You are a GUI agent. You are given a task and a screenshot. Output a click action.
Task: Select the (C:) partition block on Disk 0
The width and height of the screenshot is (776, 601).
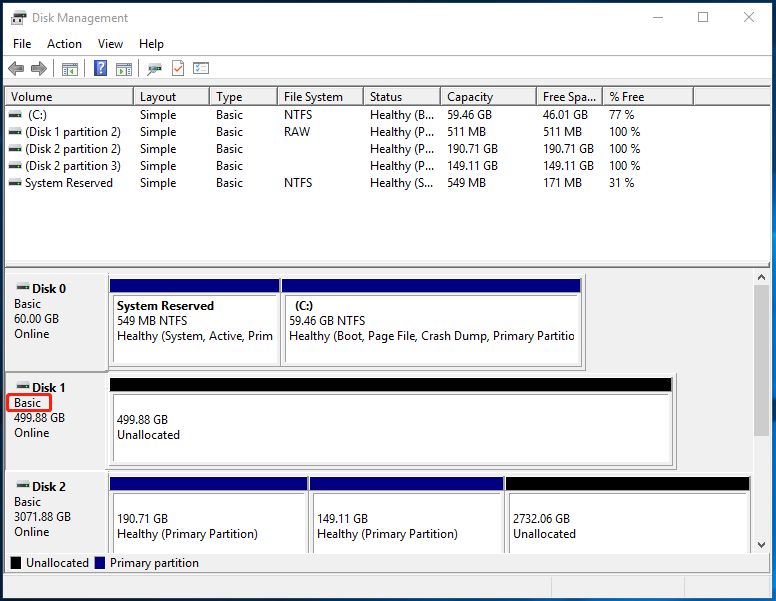[x=431, y=323]
